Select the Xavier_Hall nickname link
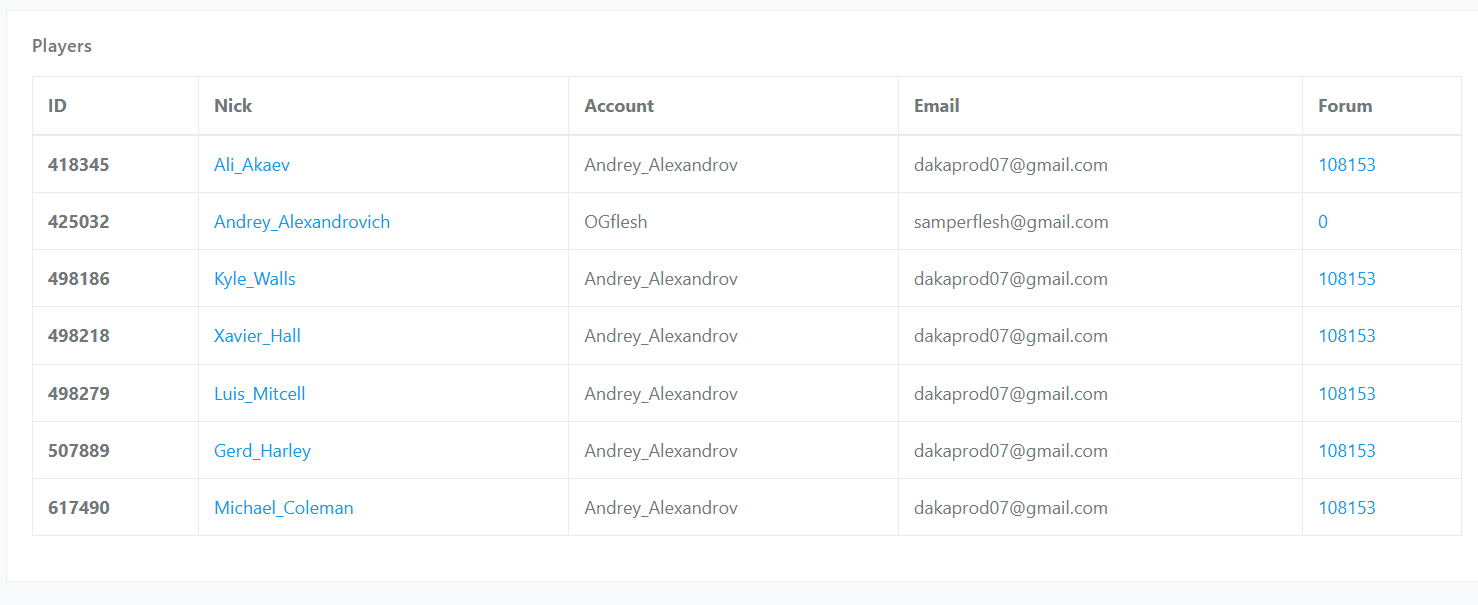The width and height of the screenshot is (1478, 605). [257, 336]
